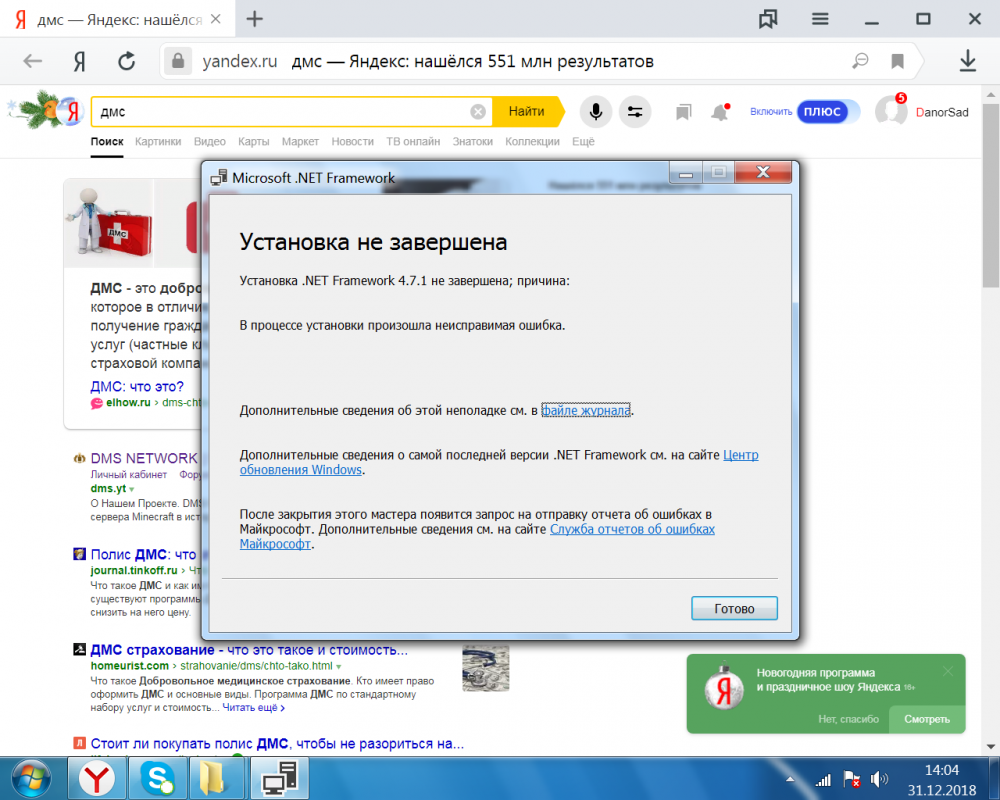Switch to Маркет tab
This screenshot has height=800, width=1000.
(300, 142)
